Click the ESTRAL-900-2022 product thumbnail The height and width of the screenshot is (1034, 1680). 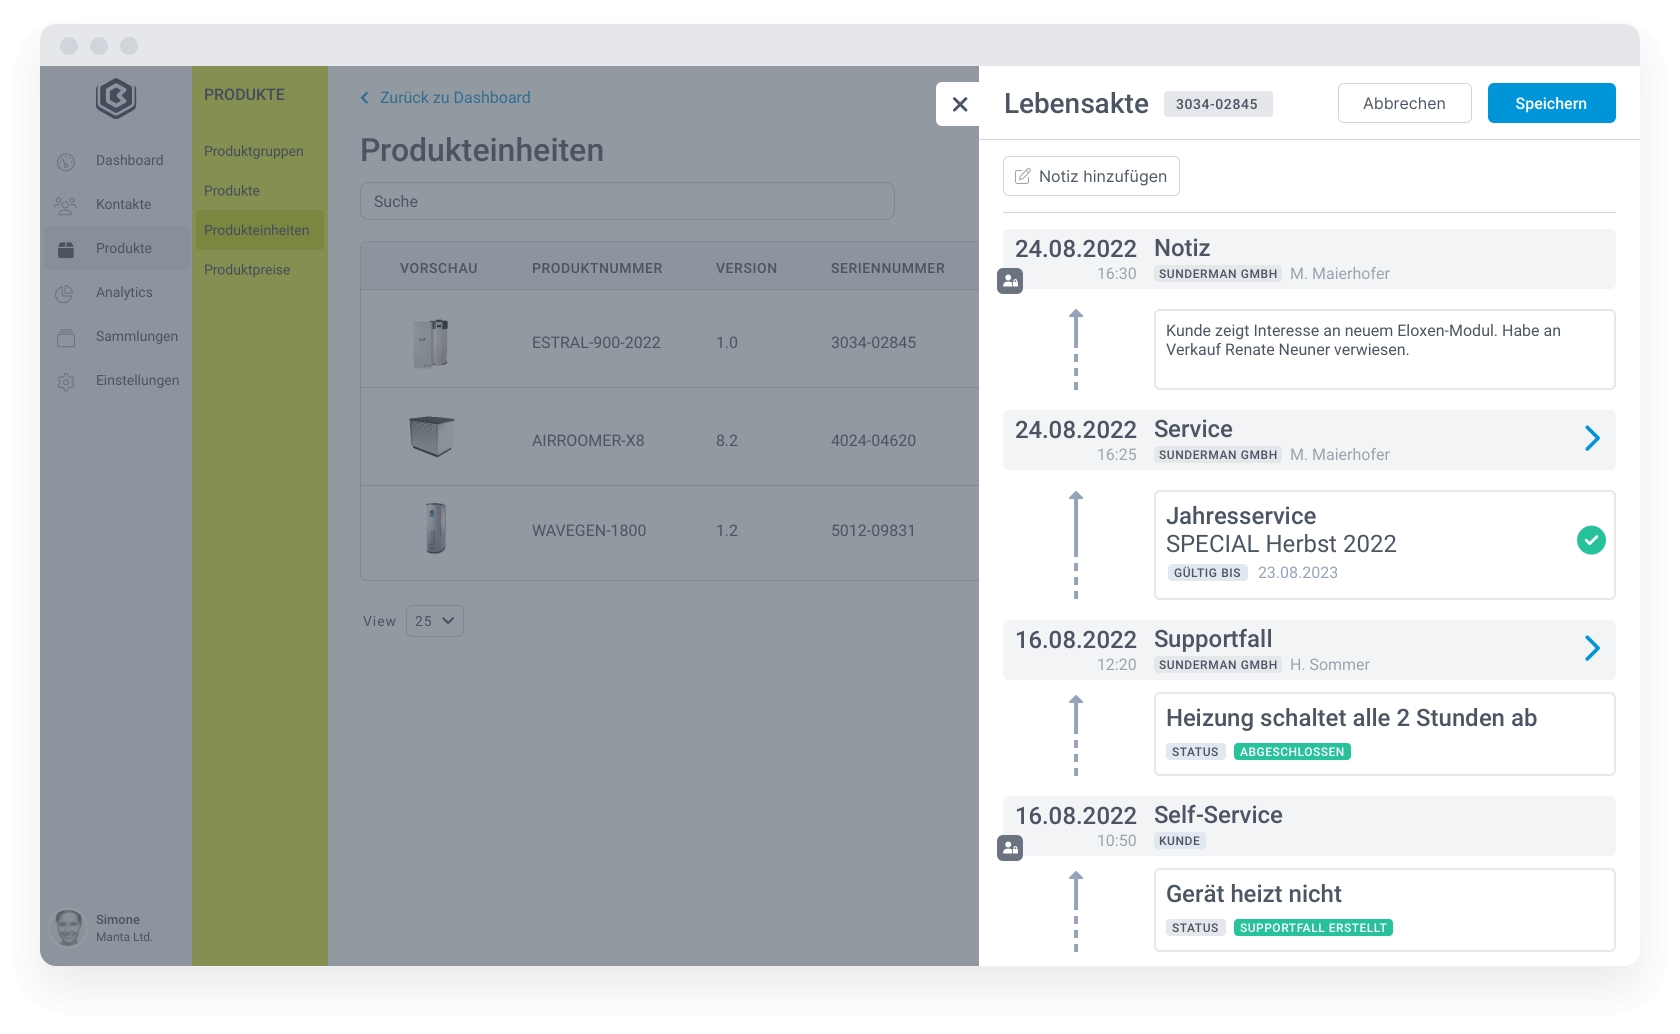pos(431,343)
